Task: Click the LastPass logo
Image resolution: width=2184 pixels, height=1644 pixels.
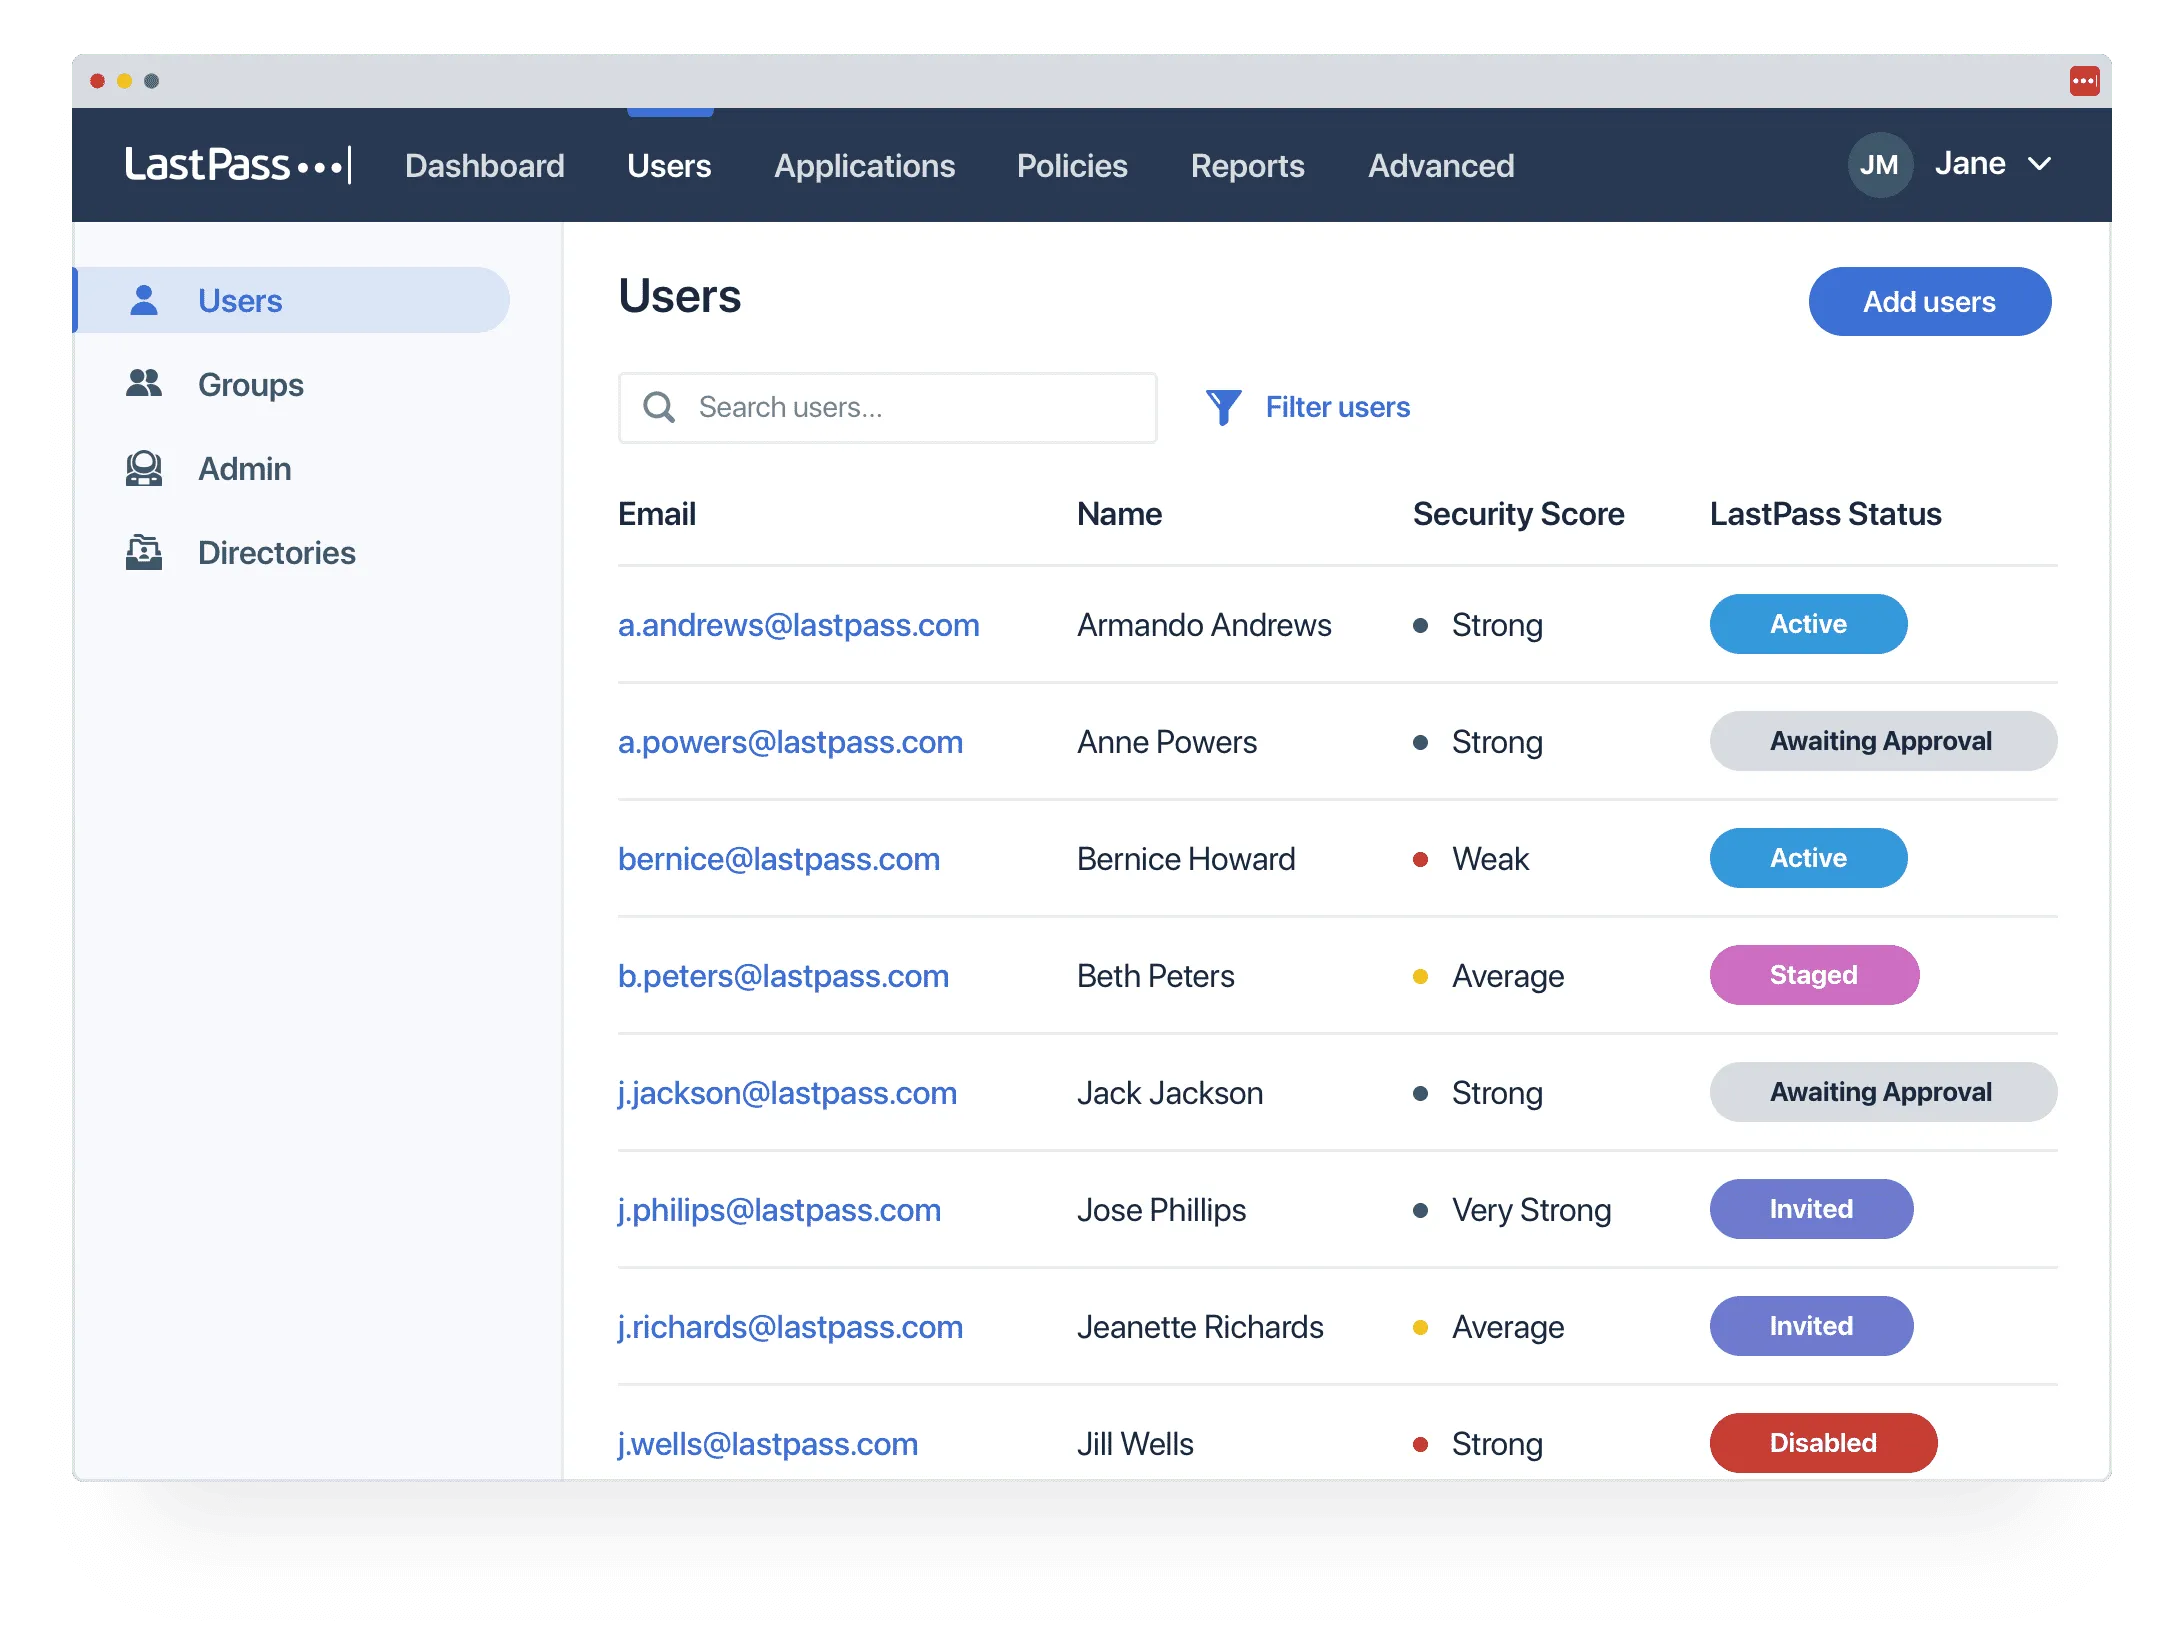Action: click(x=238, y=165)
